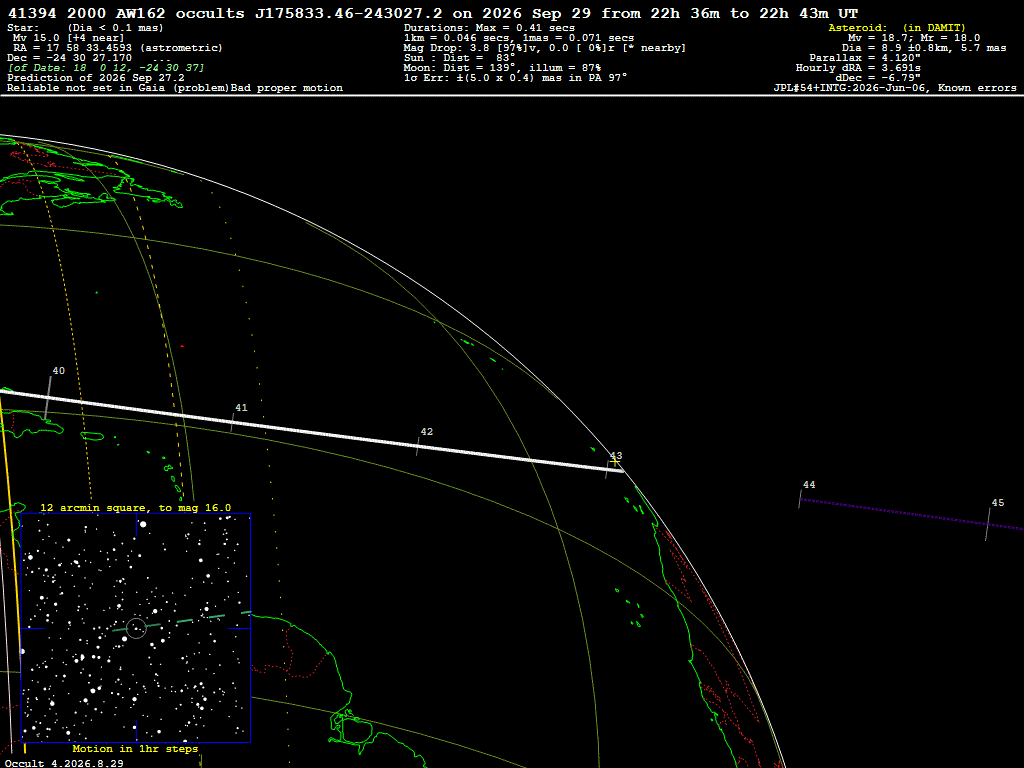This screenshot has height=768, width=1024.
Task: Click the minute 40 tick marker
Action: pyautogui.click(x=48, y=397)
